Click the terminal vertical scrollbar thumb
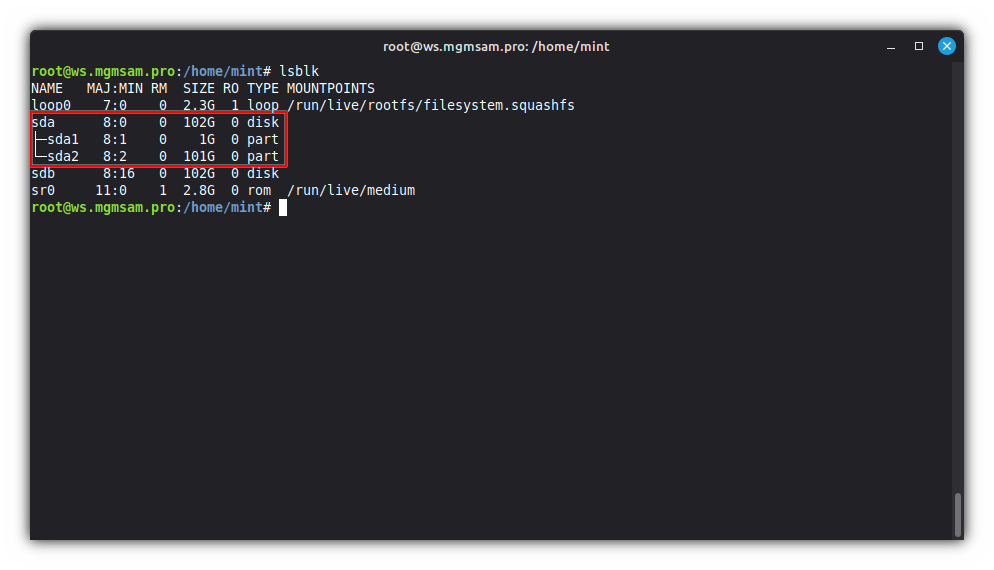Screen dimensions: 994x570 point(958,514)
